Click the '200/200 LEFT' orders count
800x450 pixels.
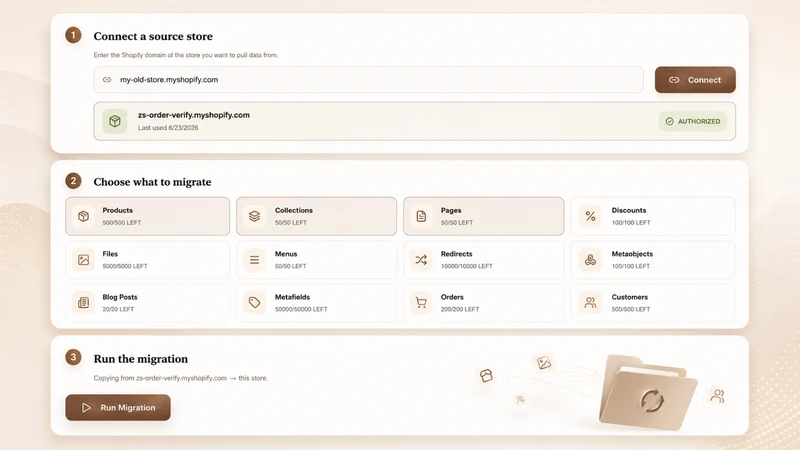[x=460, y=309]
